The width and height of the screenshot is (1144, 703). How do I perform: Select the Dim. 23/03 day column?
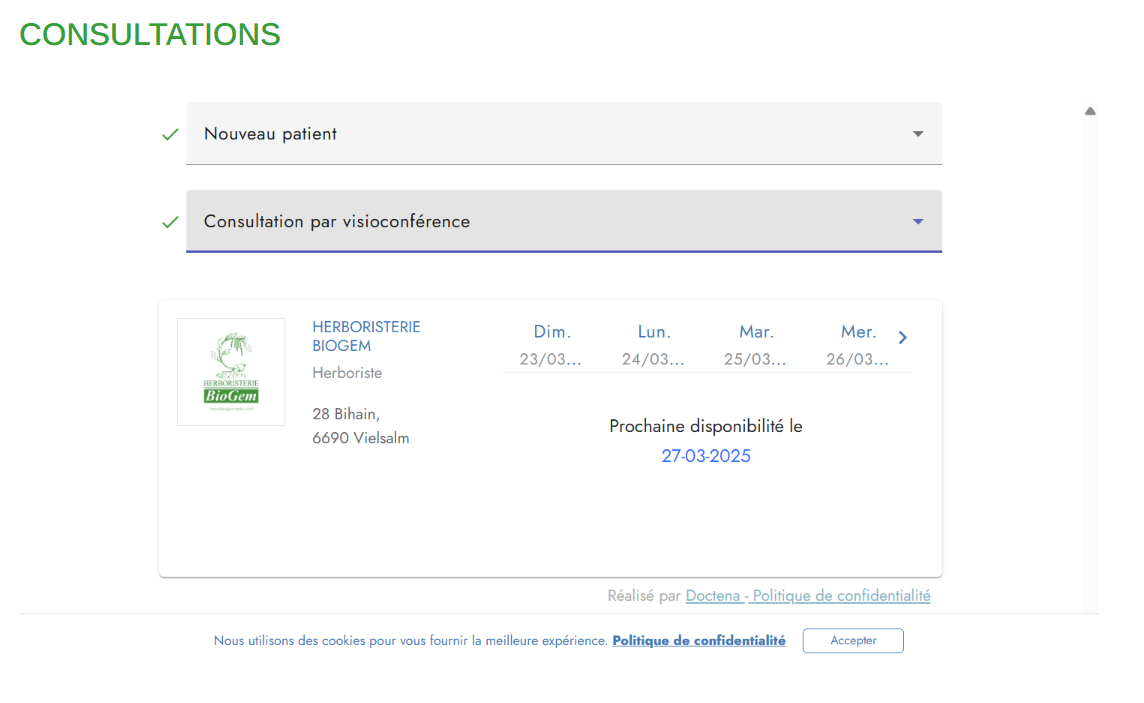552,345
